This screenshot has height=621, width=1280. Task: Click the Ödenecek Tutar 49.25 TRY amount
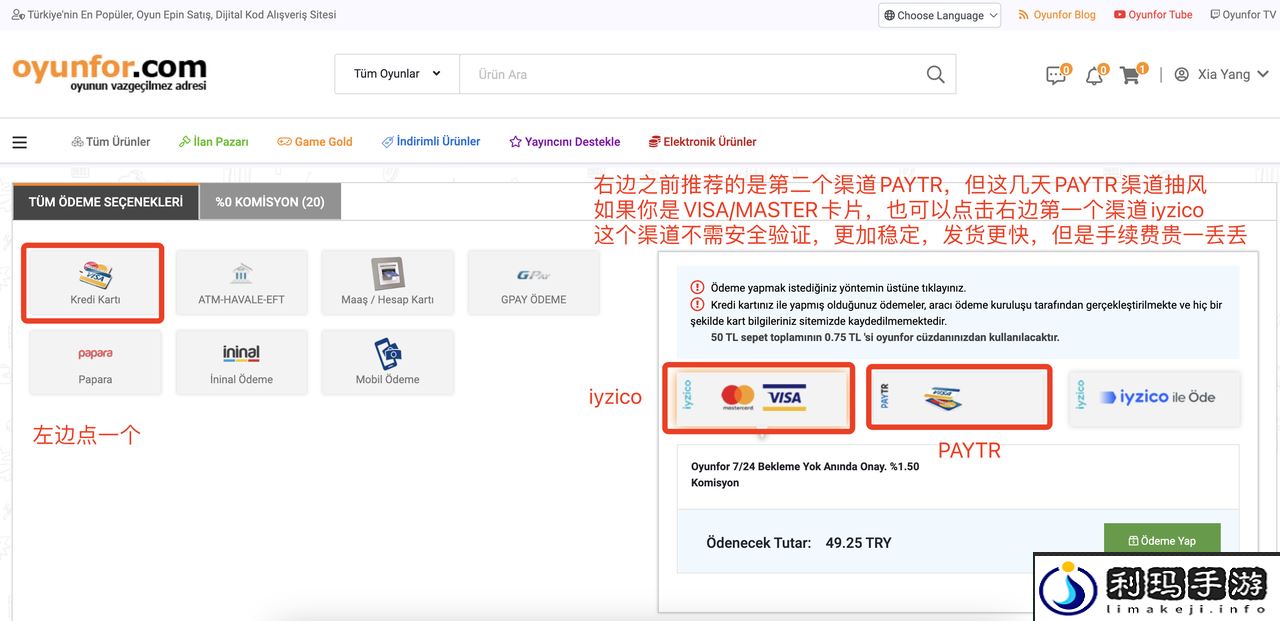798,543
